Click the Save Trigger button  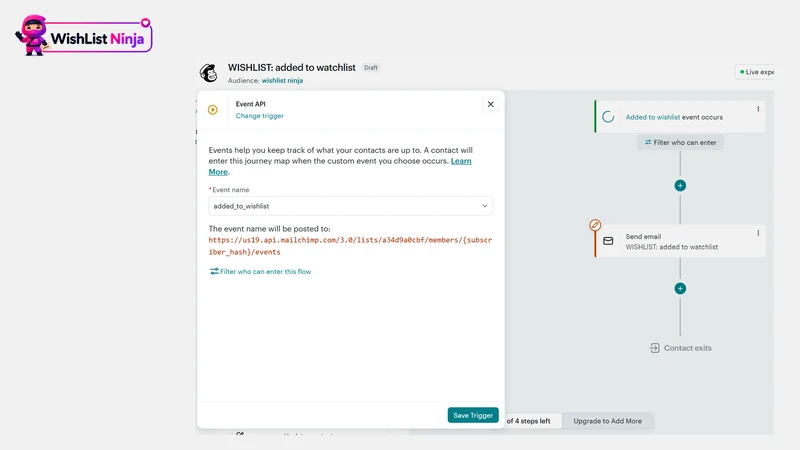pos(473,415)
